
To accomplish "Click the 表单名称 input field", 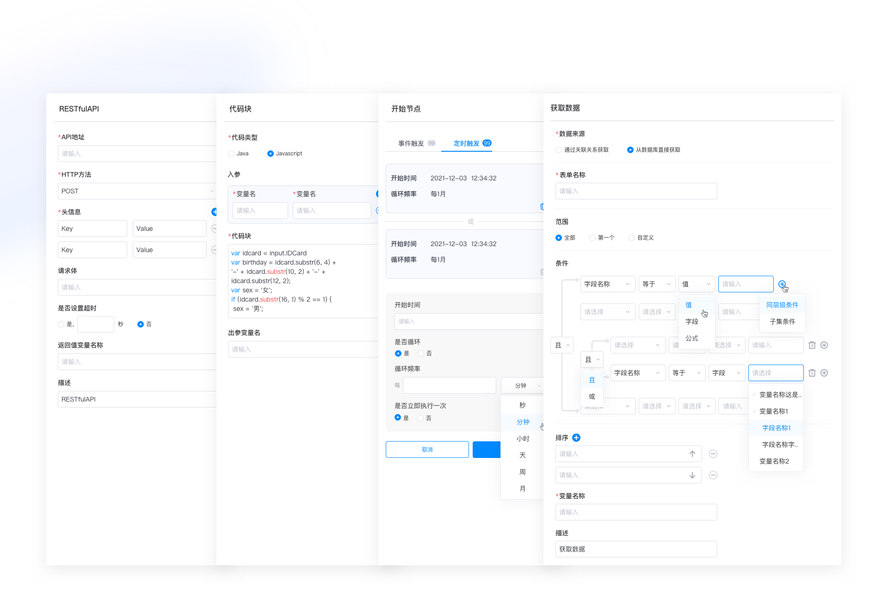I will [x=636, y=191].
